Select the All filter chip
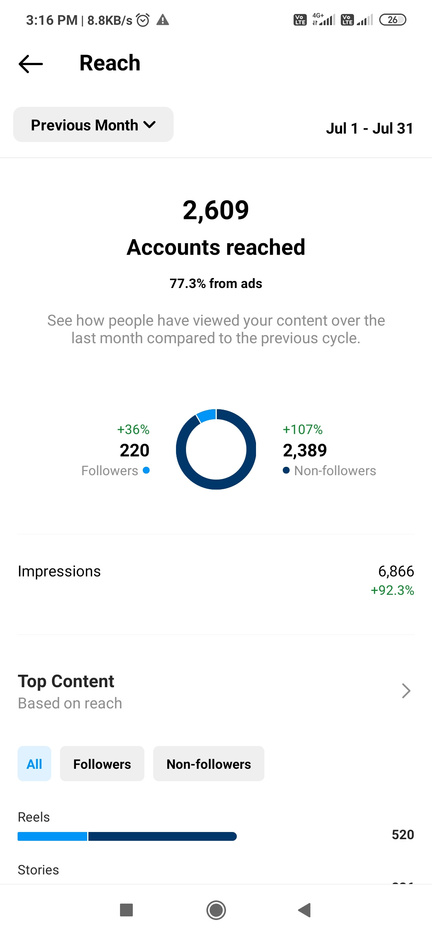This screenshot has width=432, height=936. pyautogui.click(x=35, y=763)
